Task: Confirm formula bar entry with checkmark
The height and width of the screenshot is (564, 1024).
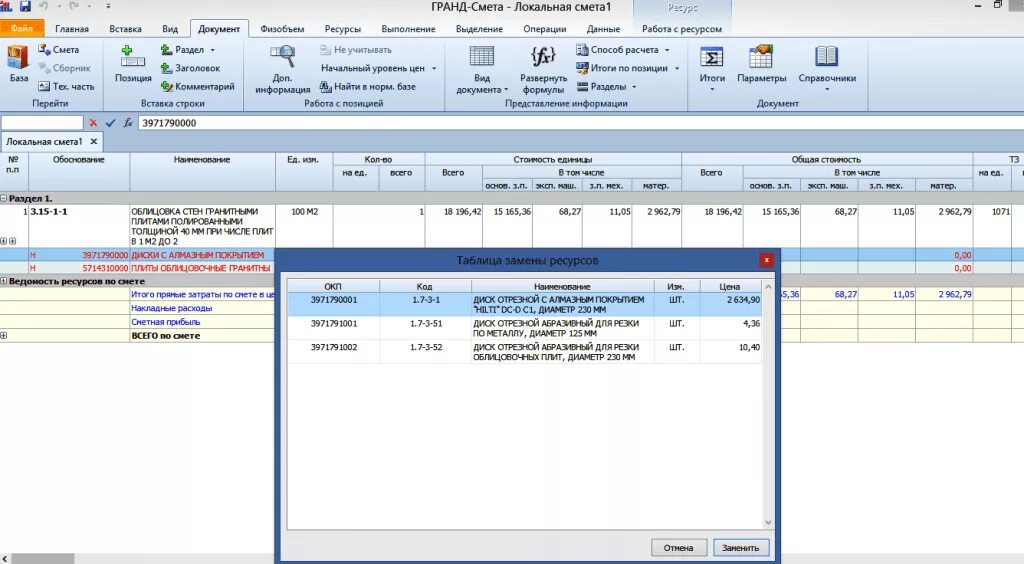Action: [110, 123]
